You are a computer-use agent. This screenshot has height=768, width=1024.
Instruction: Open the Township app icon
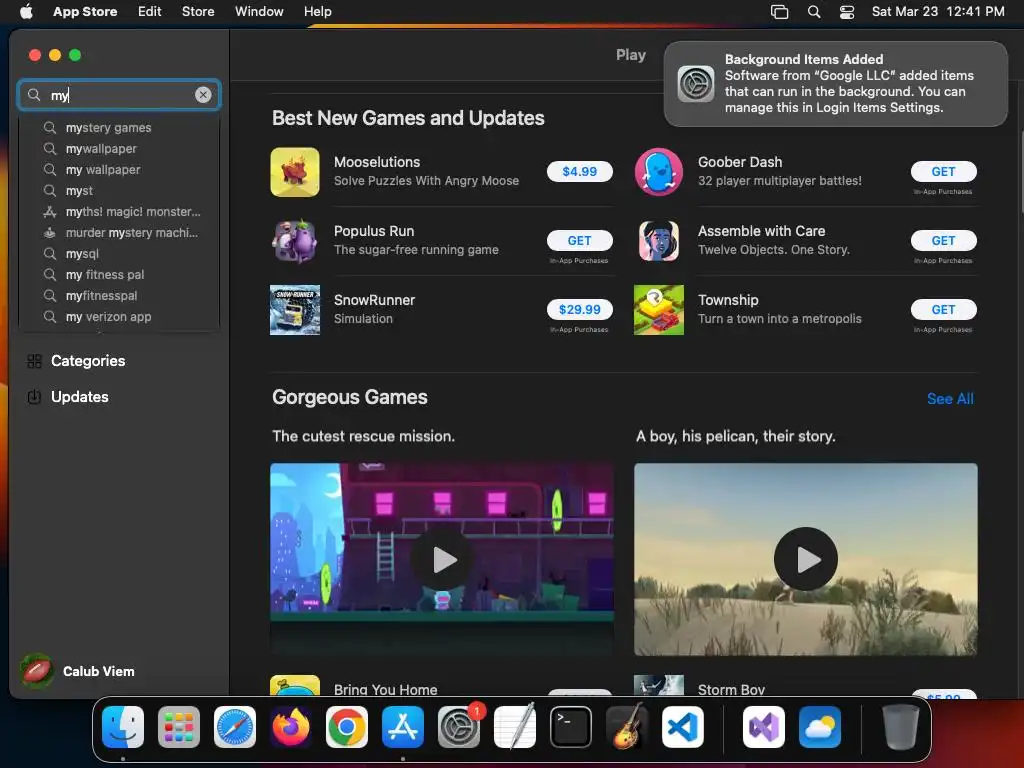[659, 310]
